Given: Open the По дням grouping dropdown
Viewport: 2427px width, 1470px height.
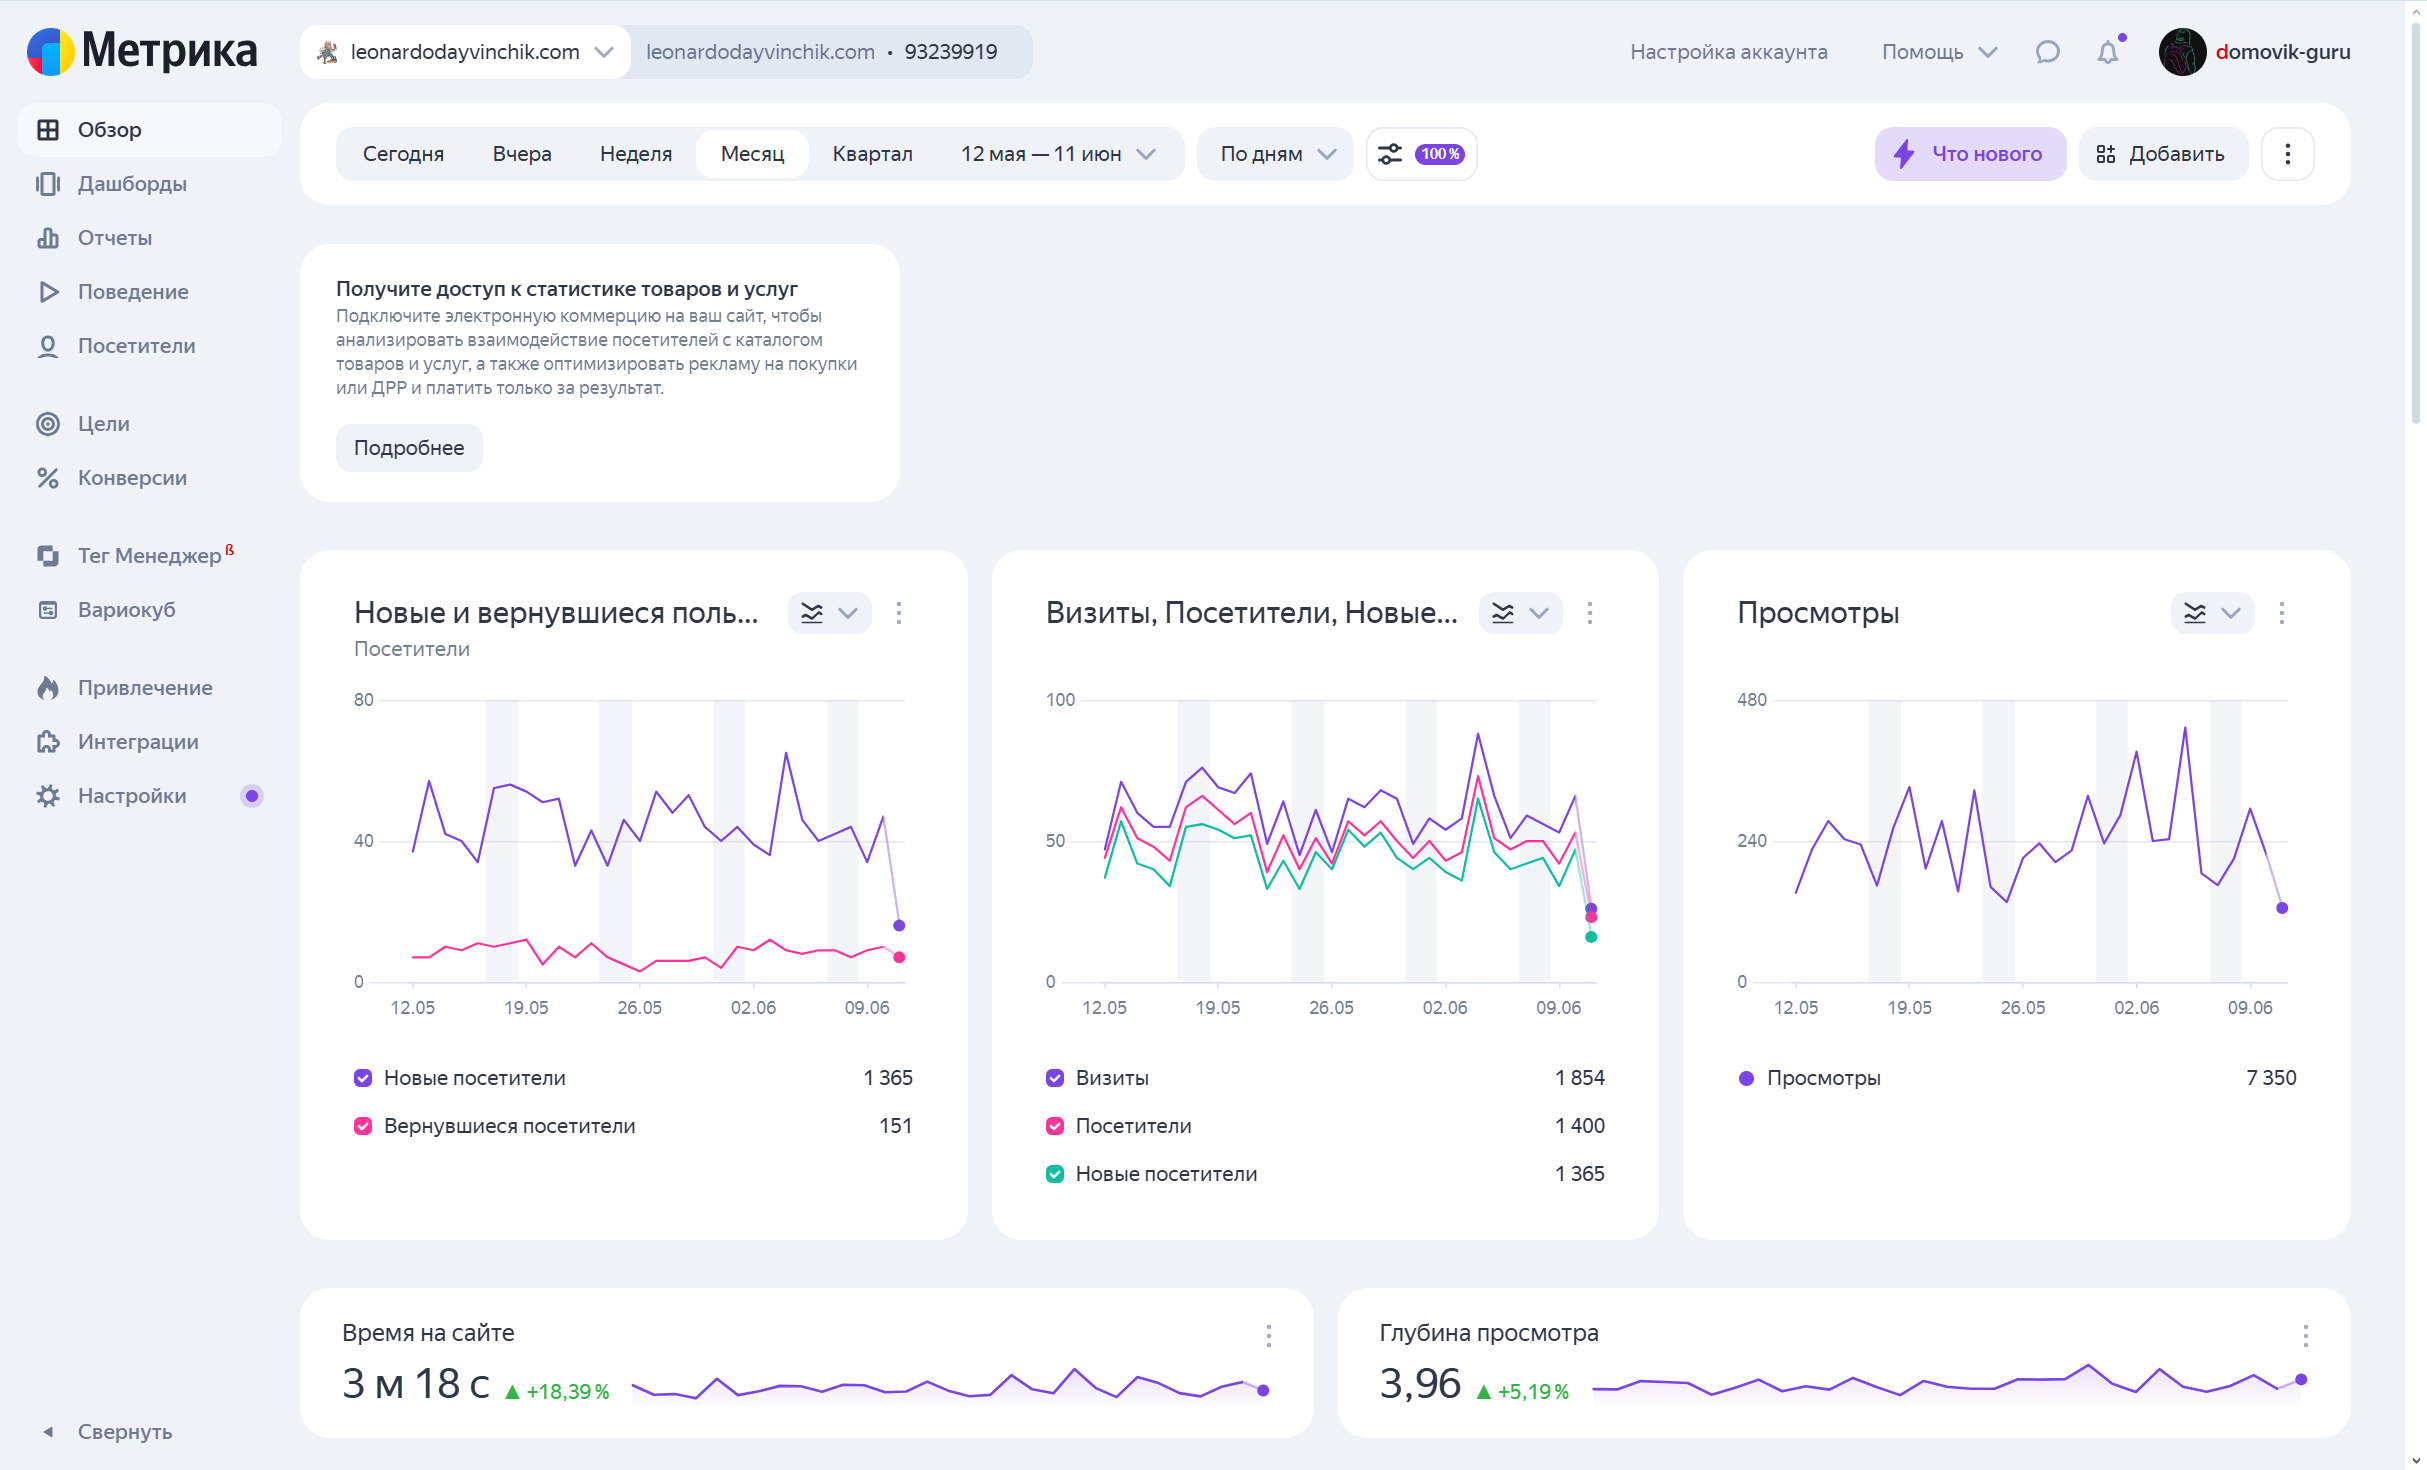Looking at the screenshot, I should pos(1275,154).
